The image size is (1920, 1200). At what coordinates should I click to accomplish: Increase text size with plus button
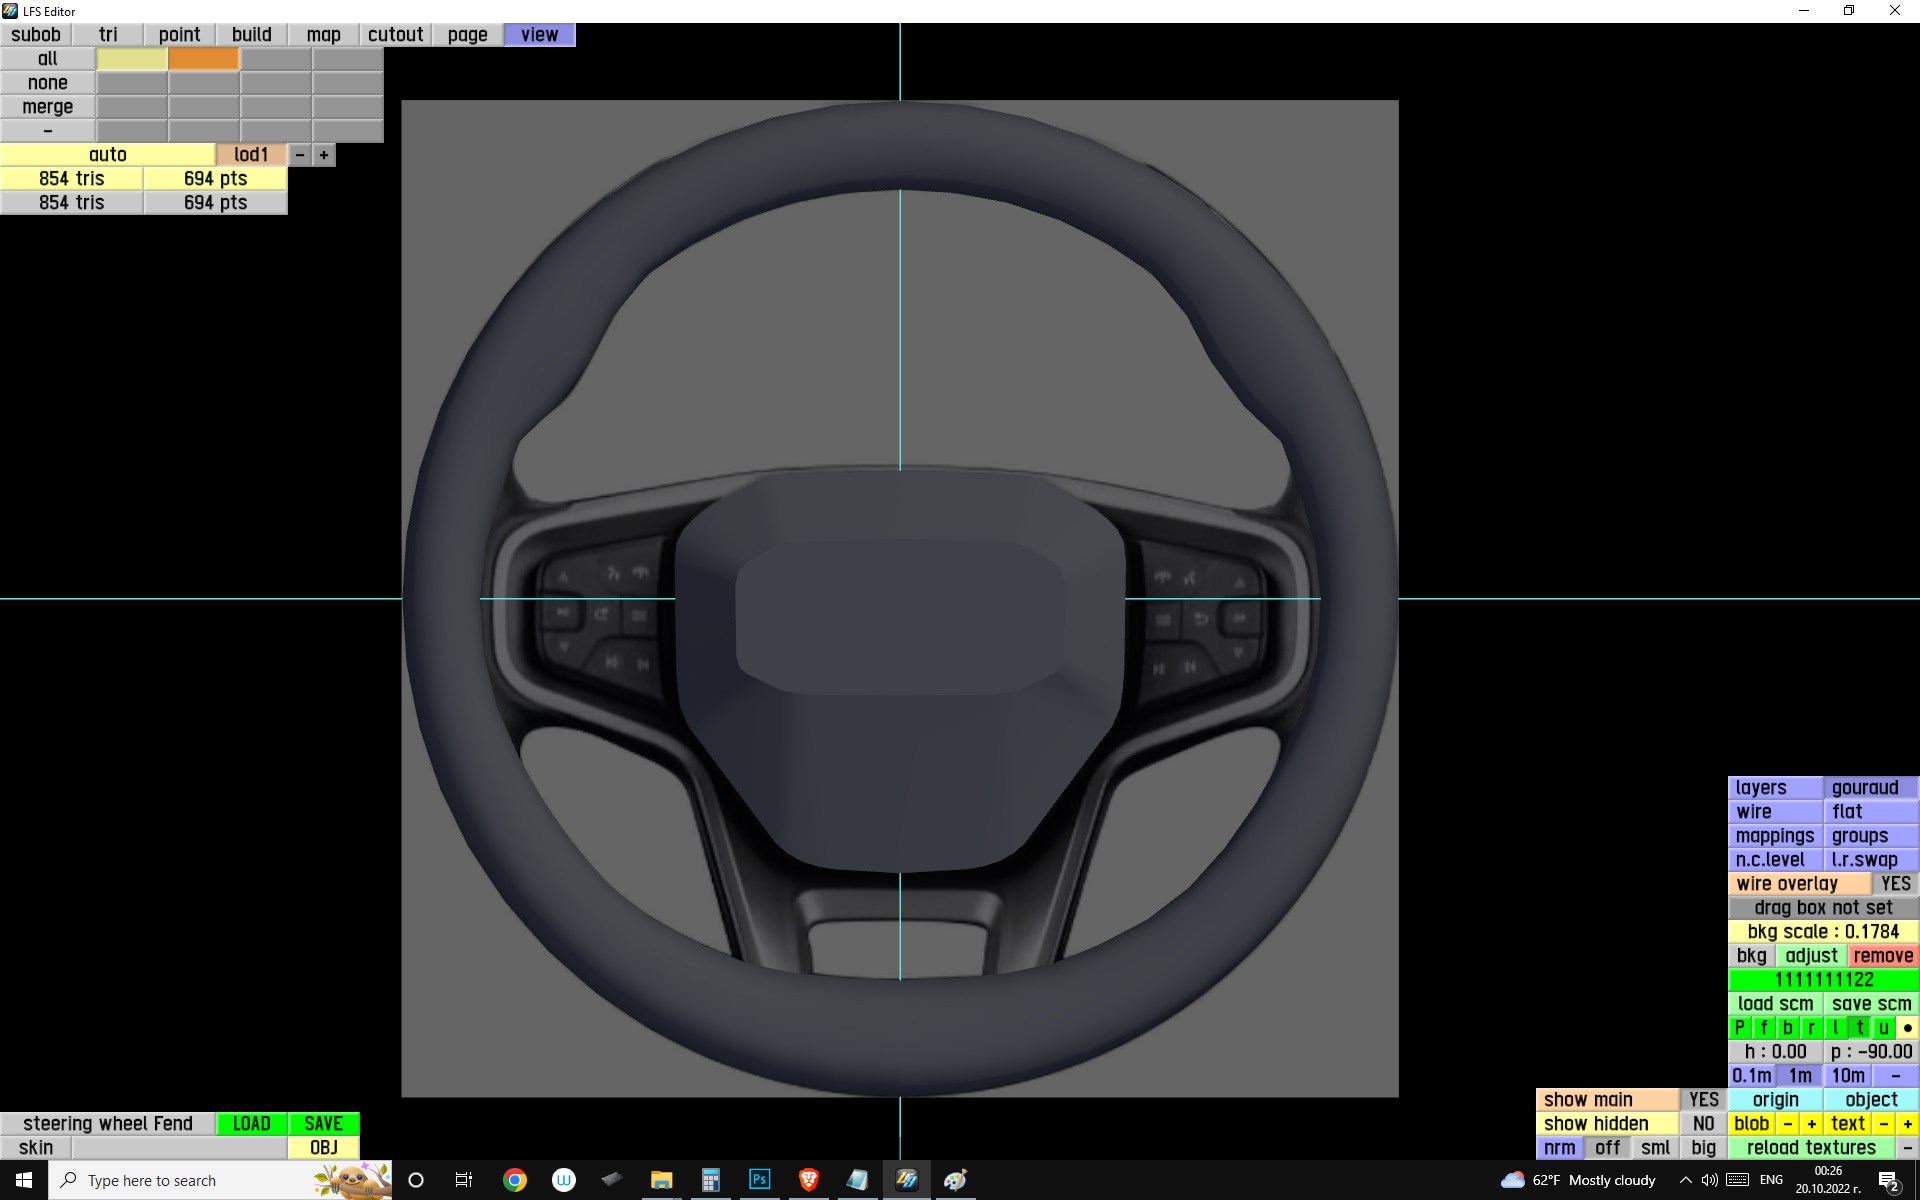tap(1907, 1124)
